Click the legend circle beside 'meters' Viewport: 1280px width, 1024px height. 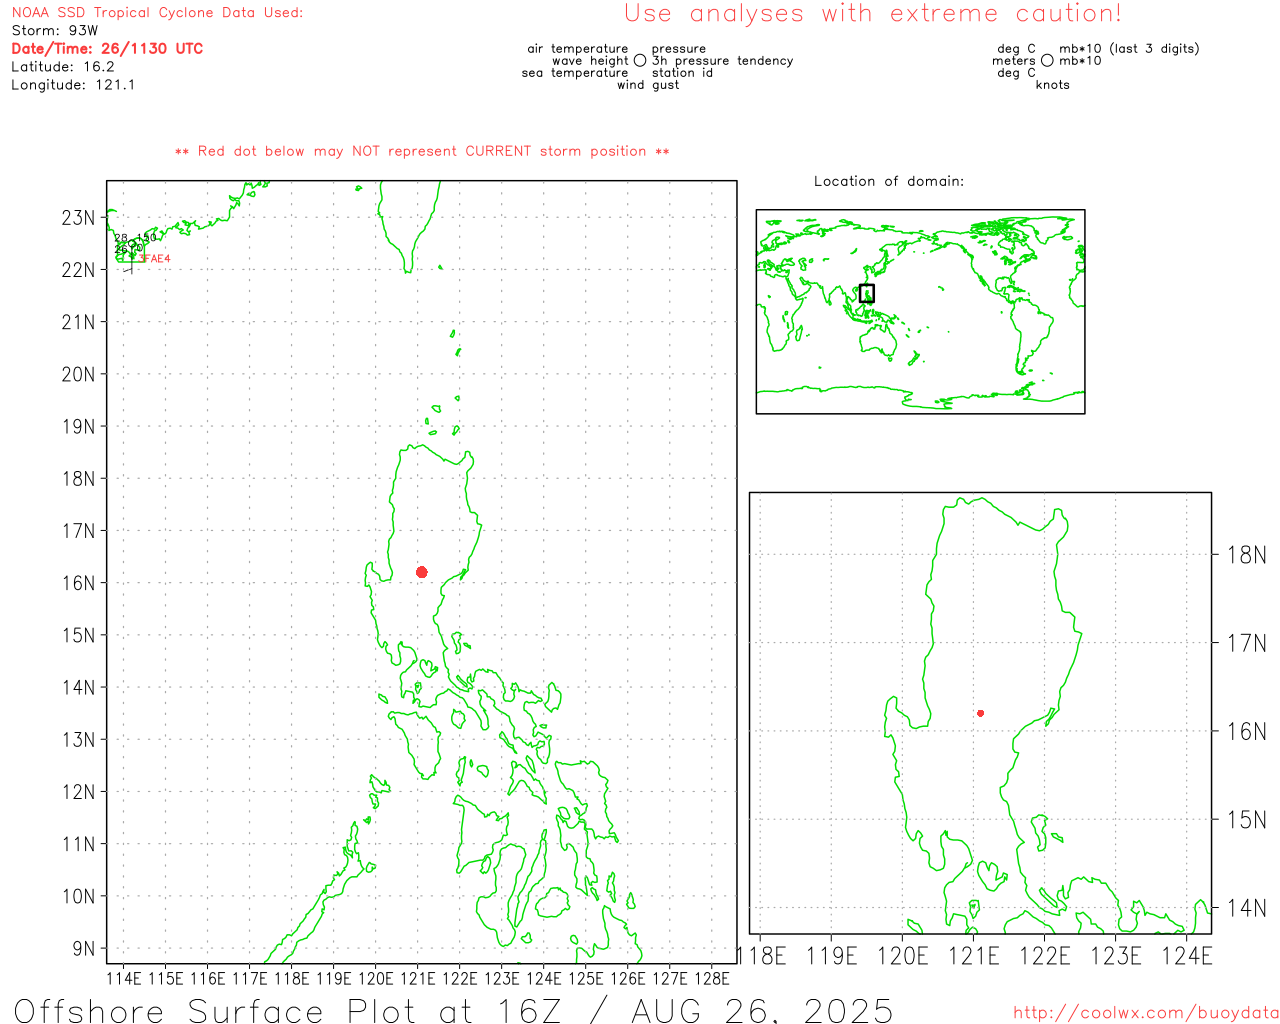(x=1047, y=60)
